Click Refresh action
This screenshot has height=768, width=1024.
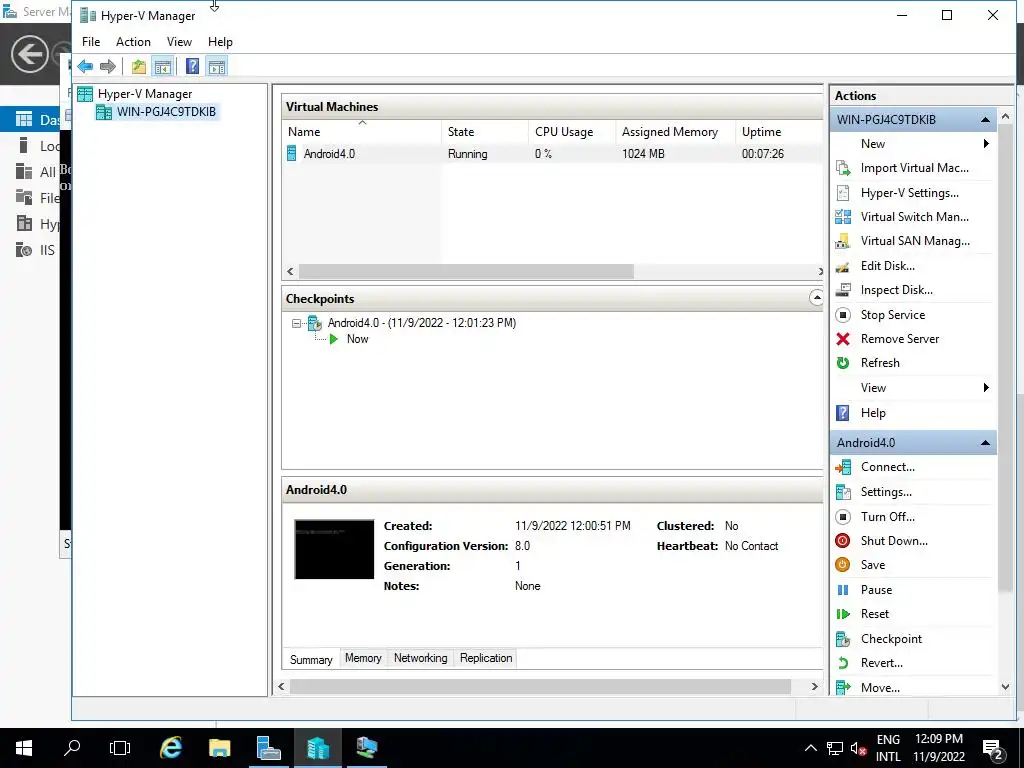pyautogui.click(x=880, y=363)
